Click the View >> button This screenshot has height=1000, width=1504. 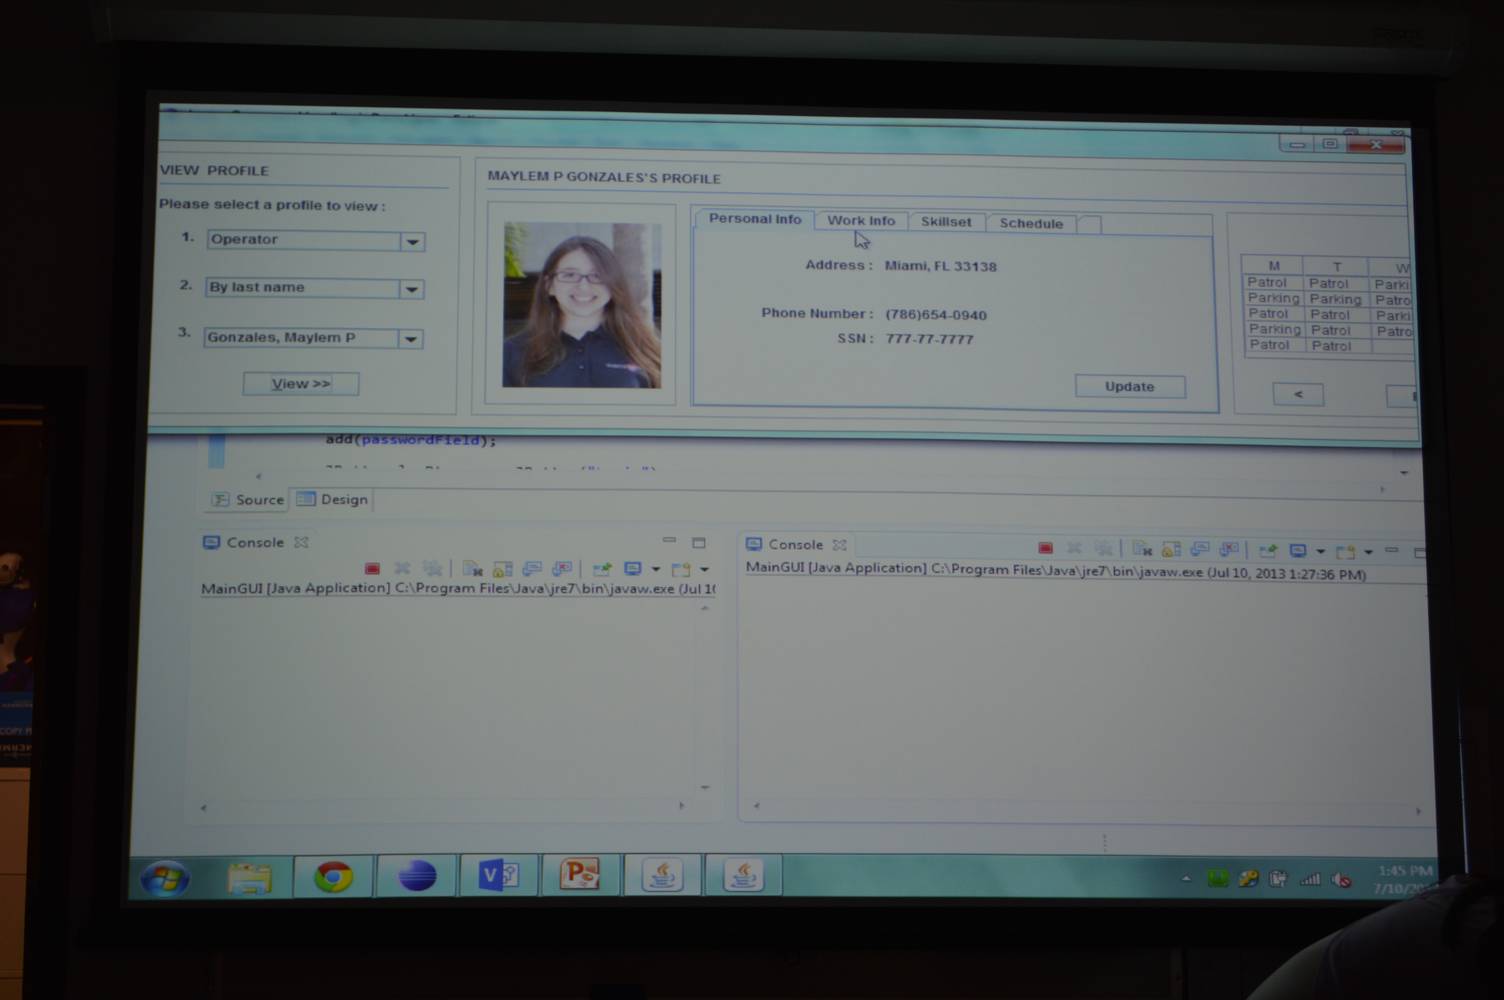click(300, 384)
